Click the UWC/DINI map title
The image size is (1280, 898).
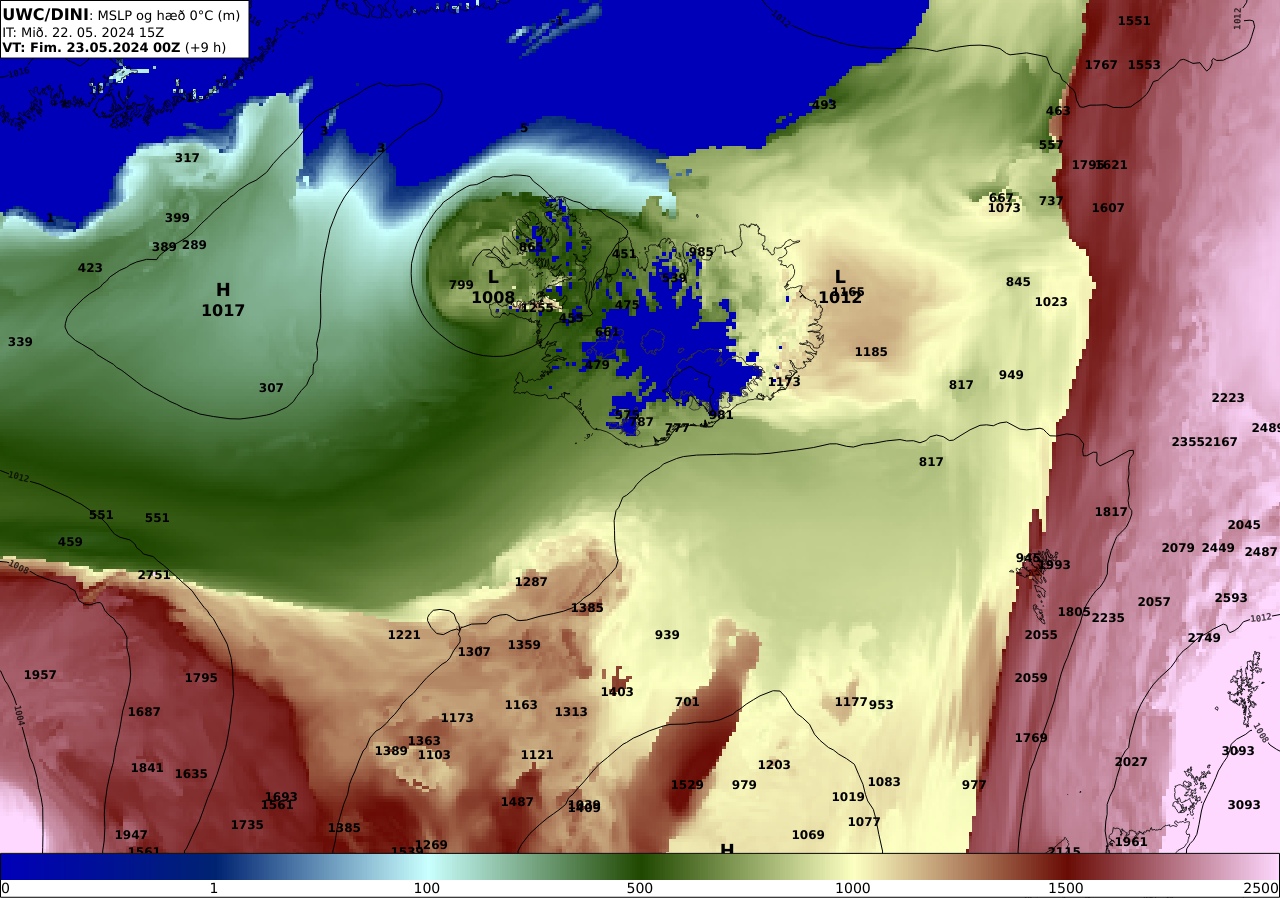[122, 15]
